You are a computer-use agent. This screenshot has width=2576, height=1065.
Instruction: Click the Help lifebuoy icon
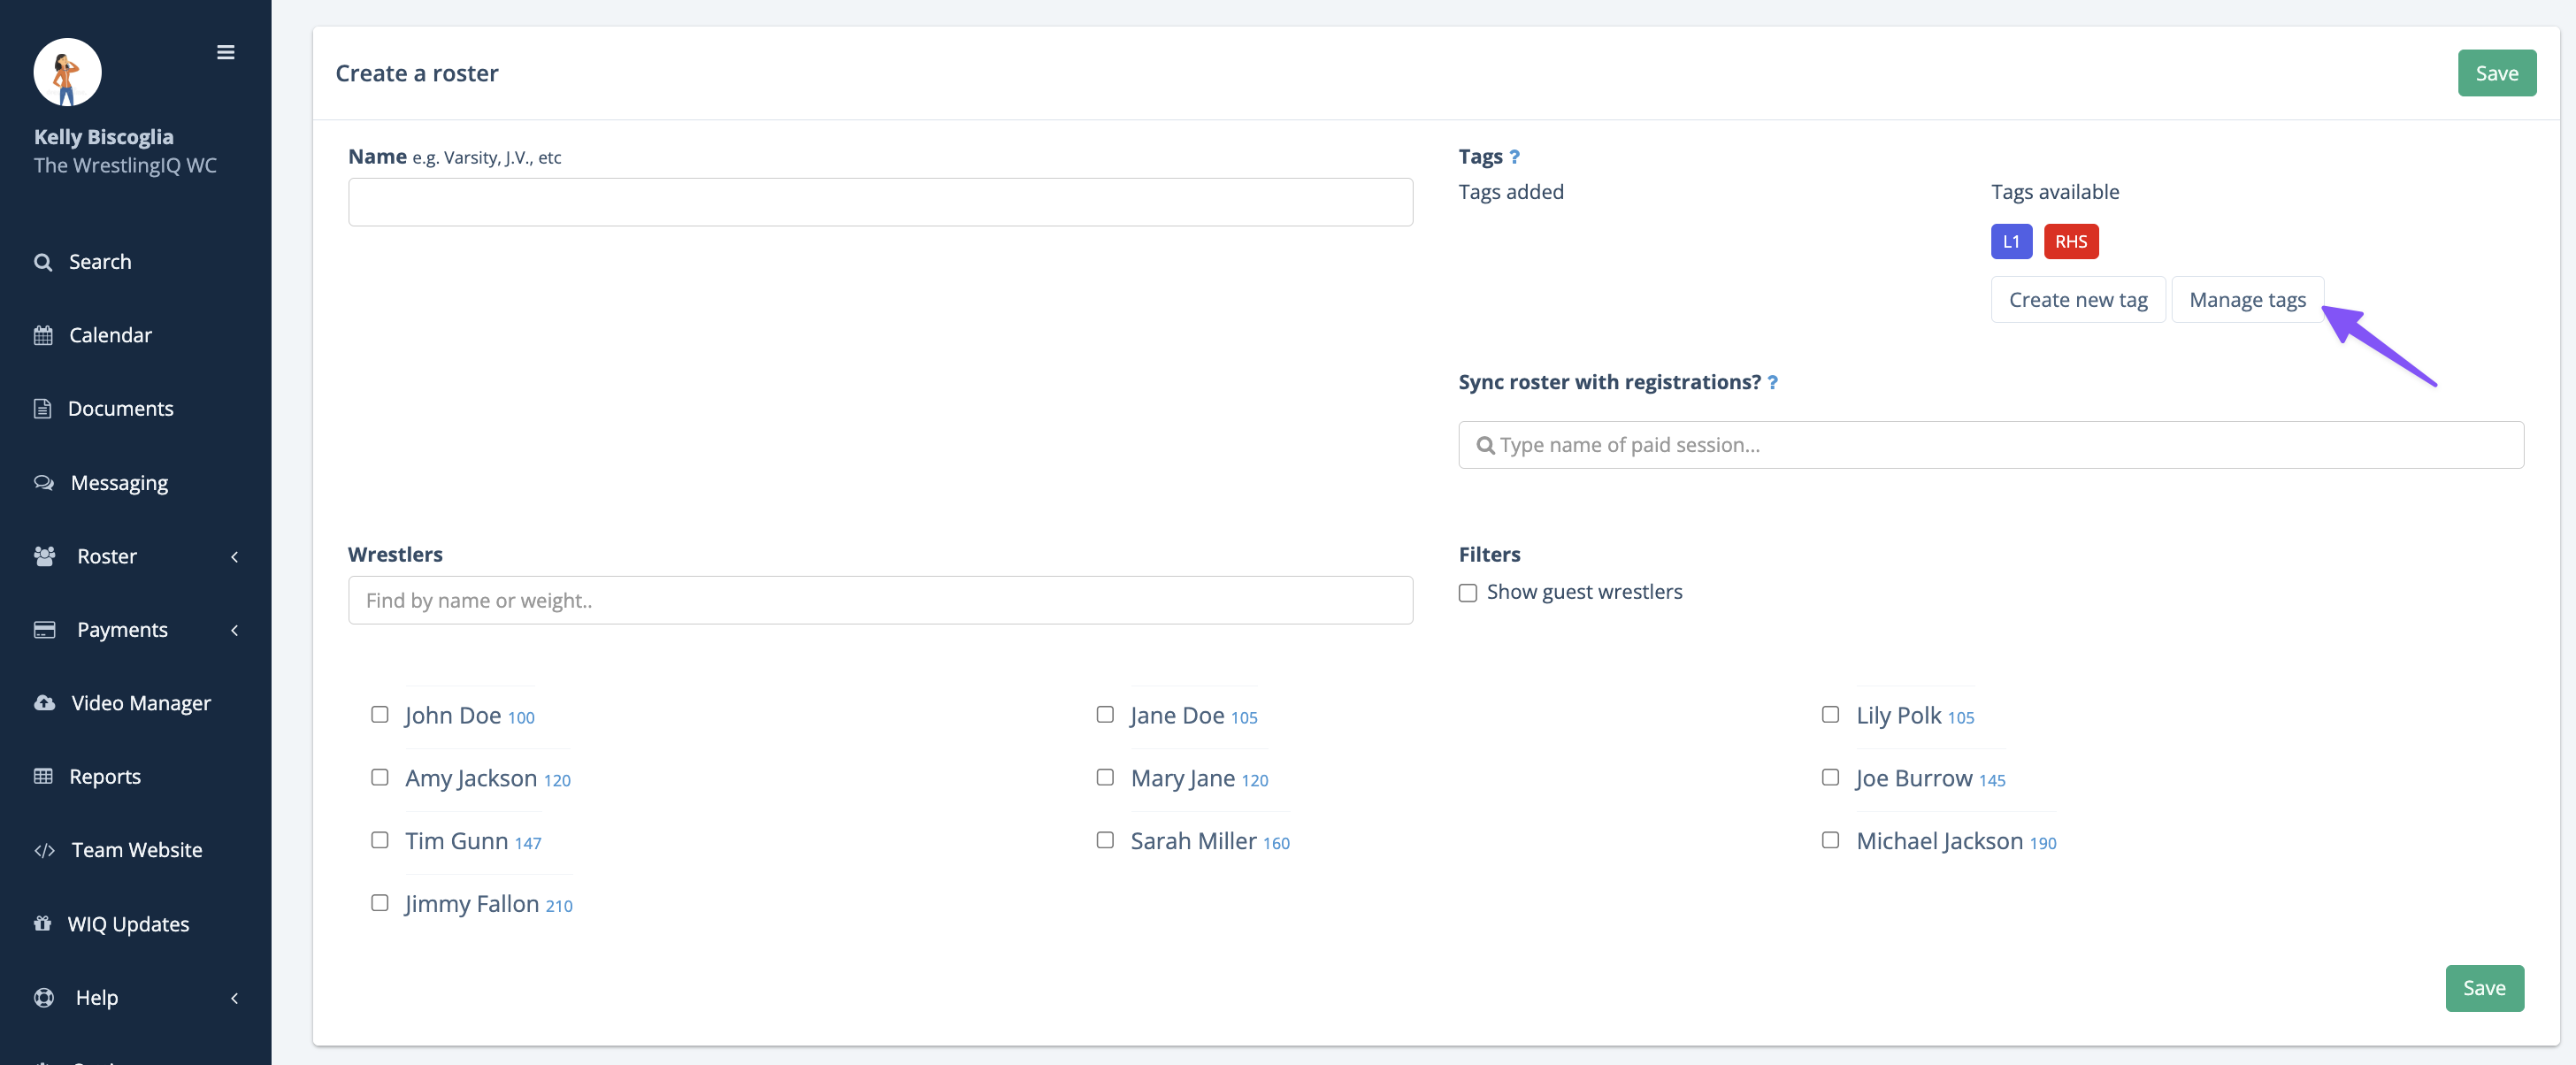coord(44,997)
